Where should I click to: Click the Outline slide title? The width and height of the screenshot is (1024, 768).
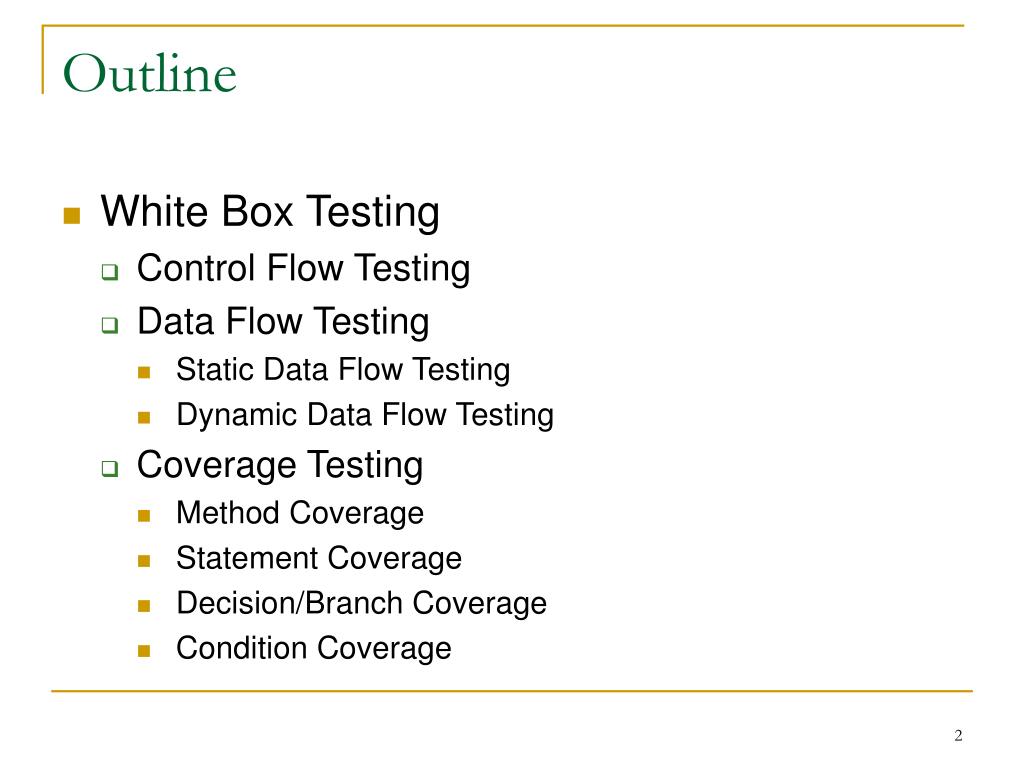click(x=150, y=73)
